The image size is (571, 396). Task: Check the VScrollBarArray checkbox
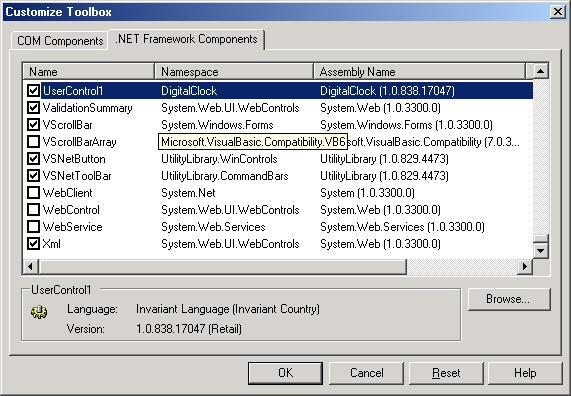pos(34,141)
